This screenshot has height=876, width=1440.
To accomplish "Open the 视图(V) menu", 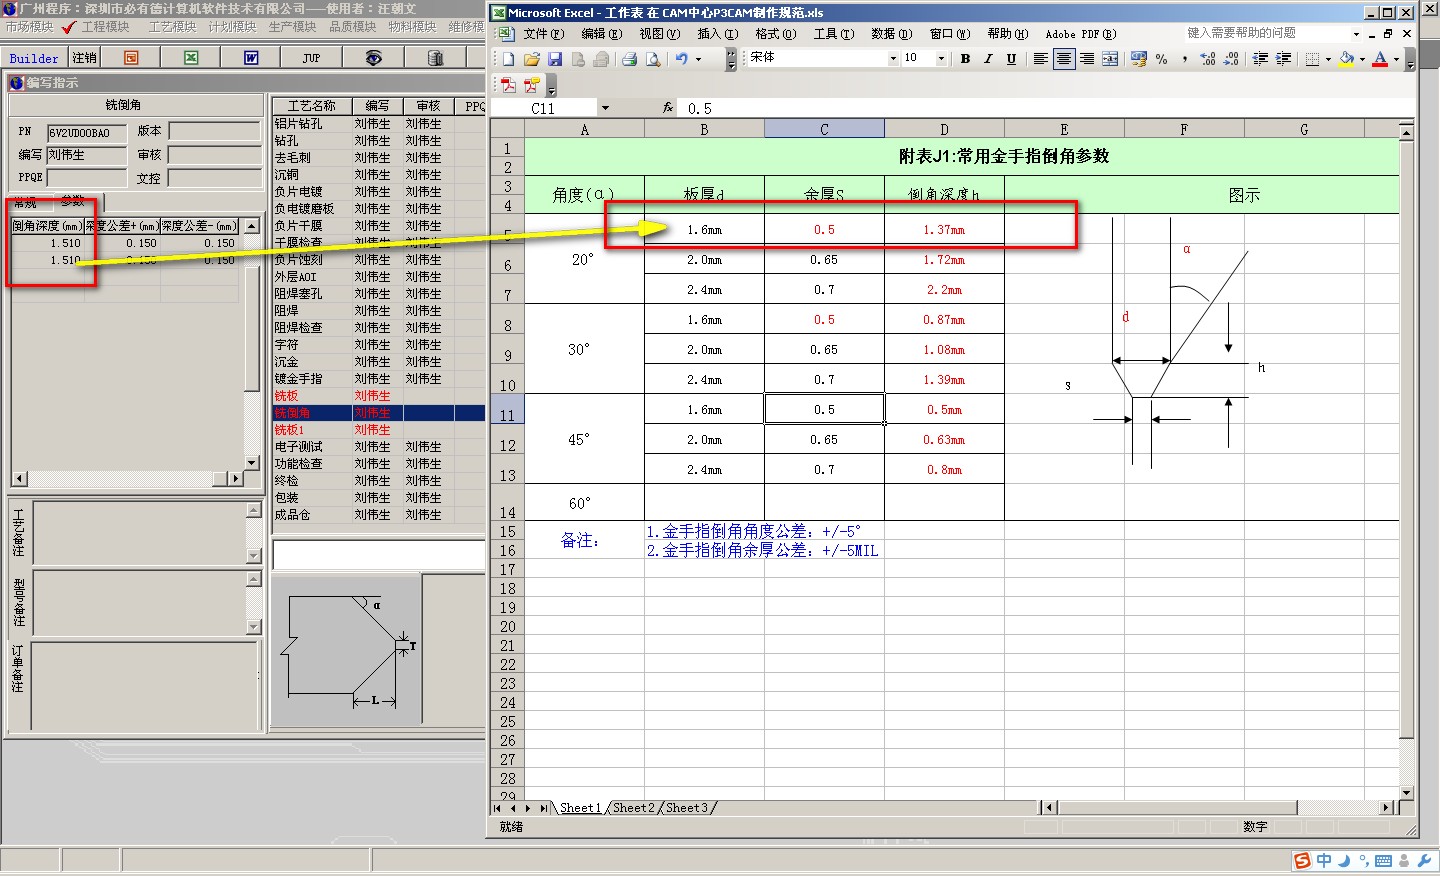I will [659, 34].
